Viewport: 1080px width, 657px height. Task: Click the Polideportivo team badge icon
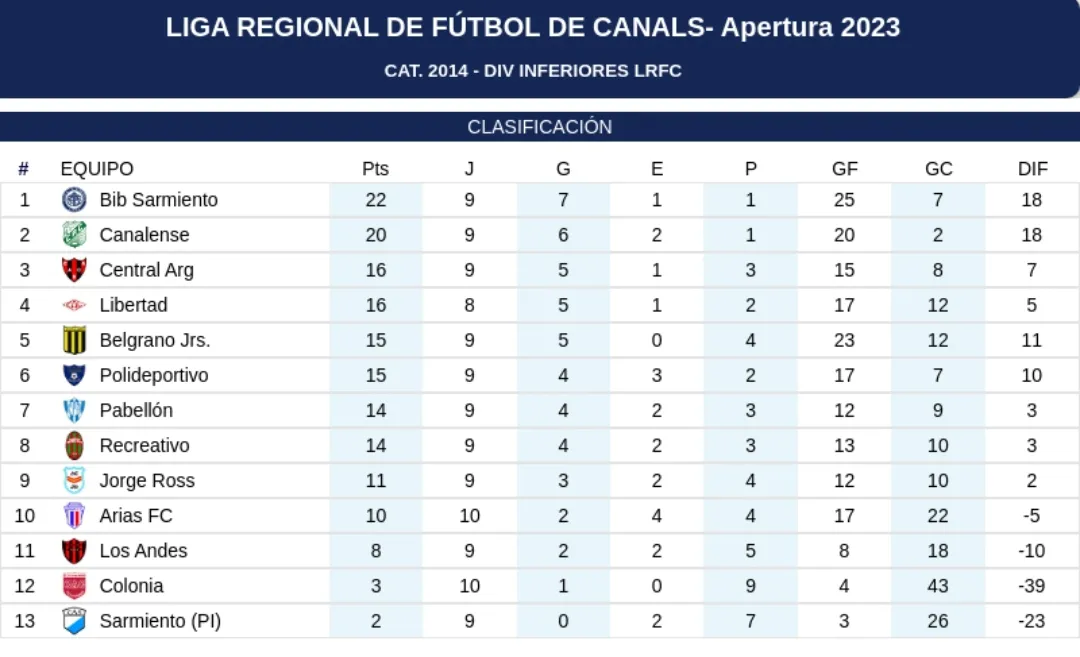tap(74, 375)
